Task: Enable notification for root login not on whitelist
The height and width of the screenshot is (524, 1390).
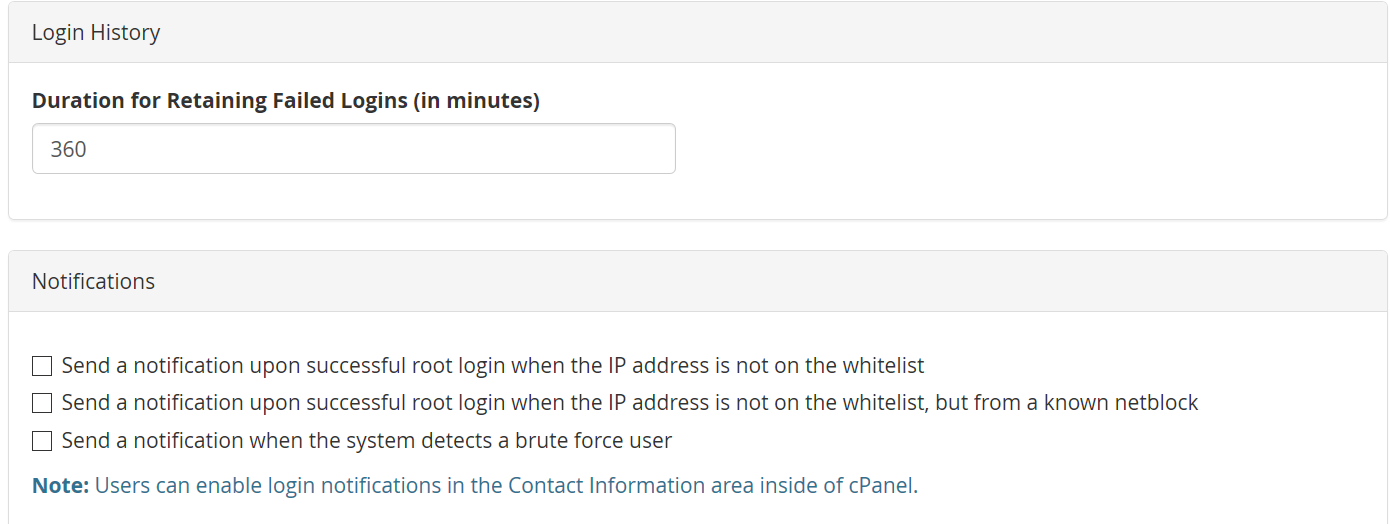Action: pos(42,366)
